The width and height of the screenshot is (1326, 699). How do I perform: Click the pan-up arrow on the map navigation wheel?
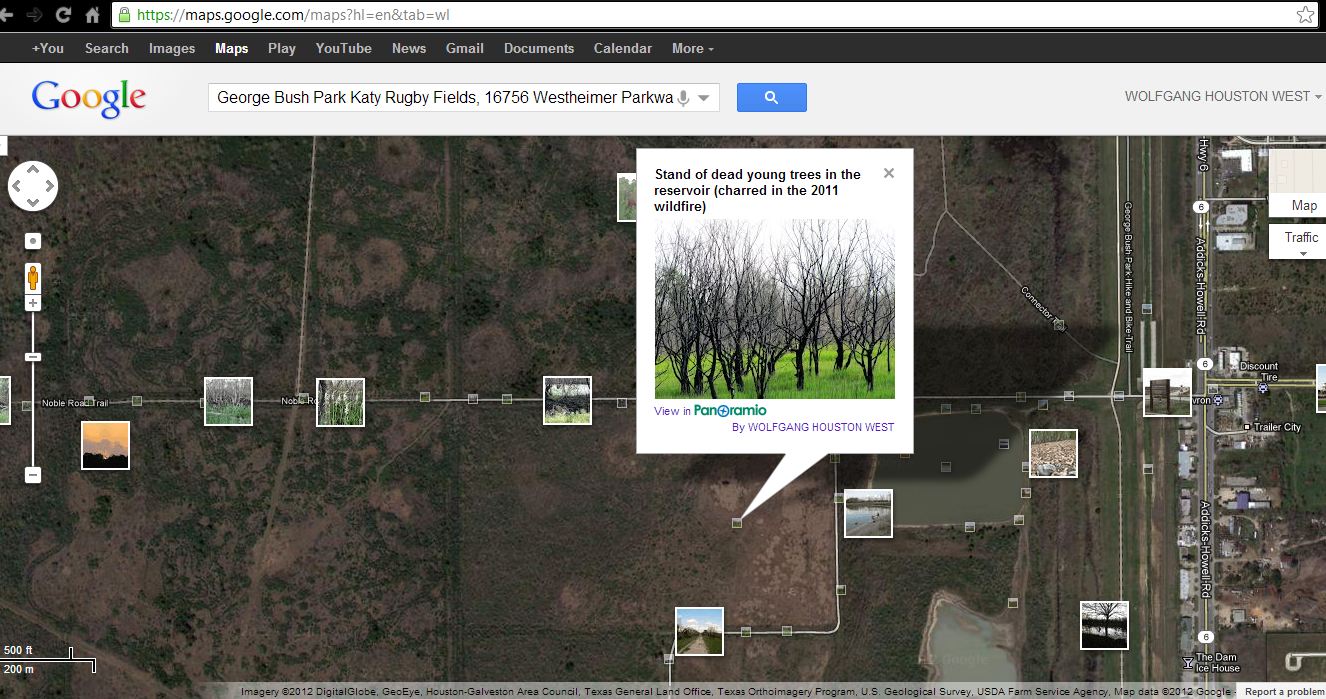[x=33, y=167]
